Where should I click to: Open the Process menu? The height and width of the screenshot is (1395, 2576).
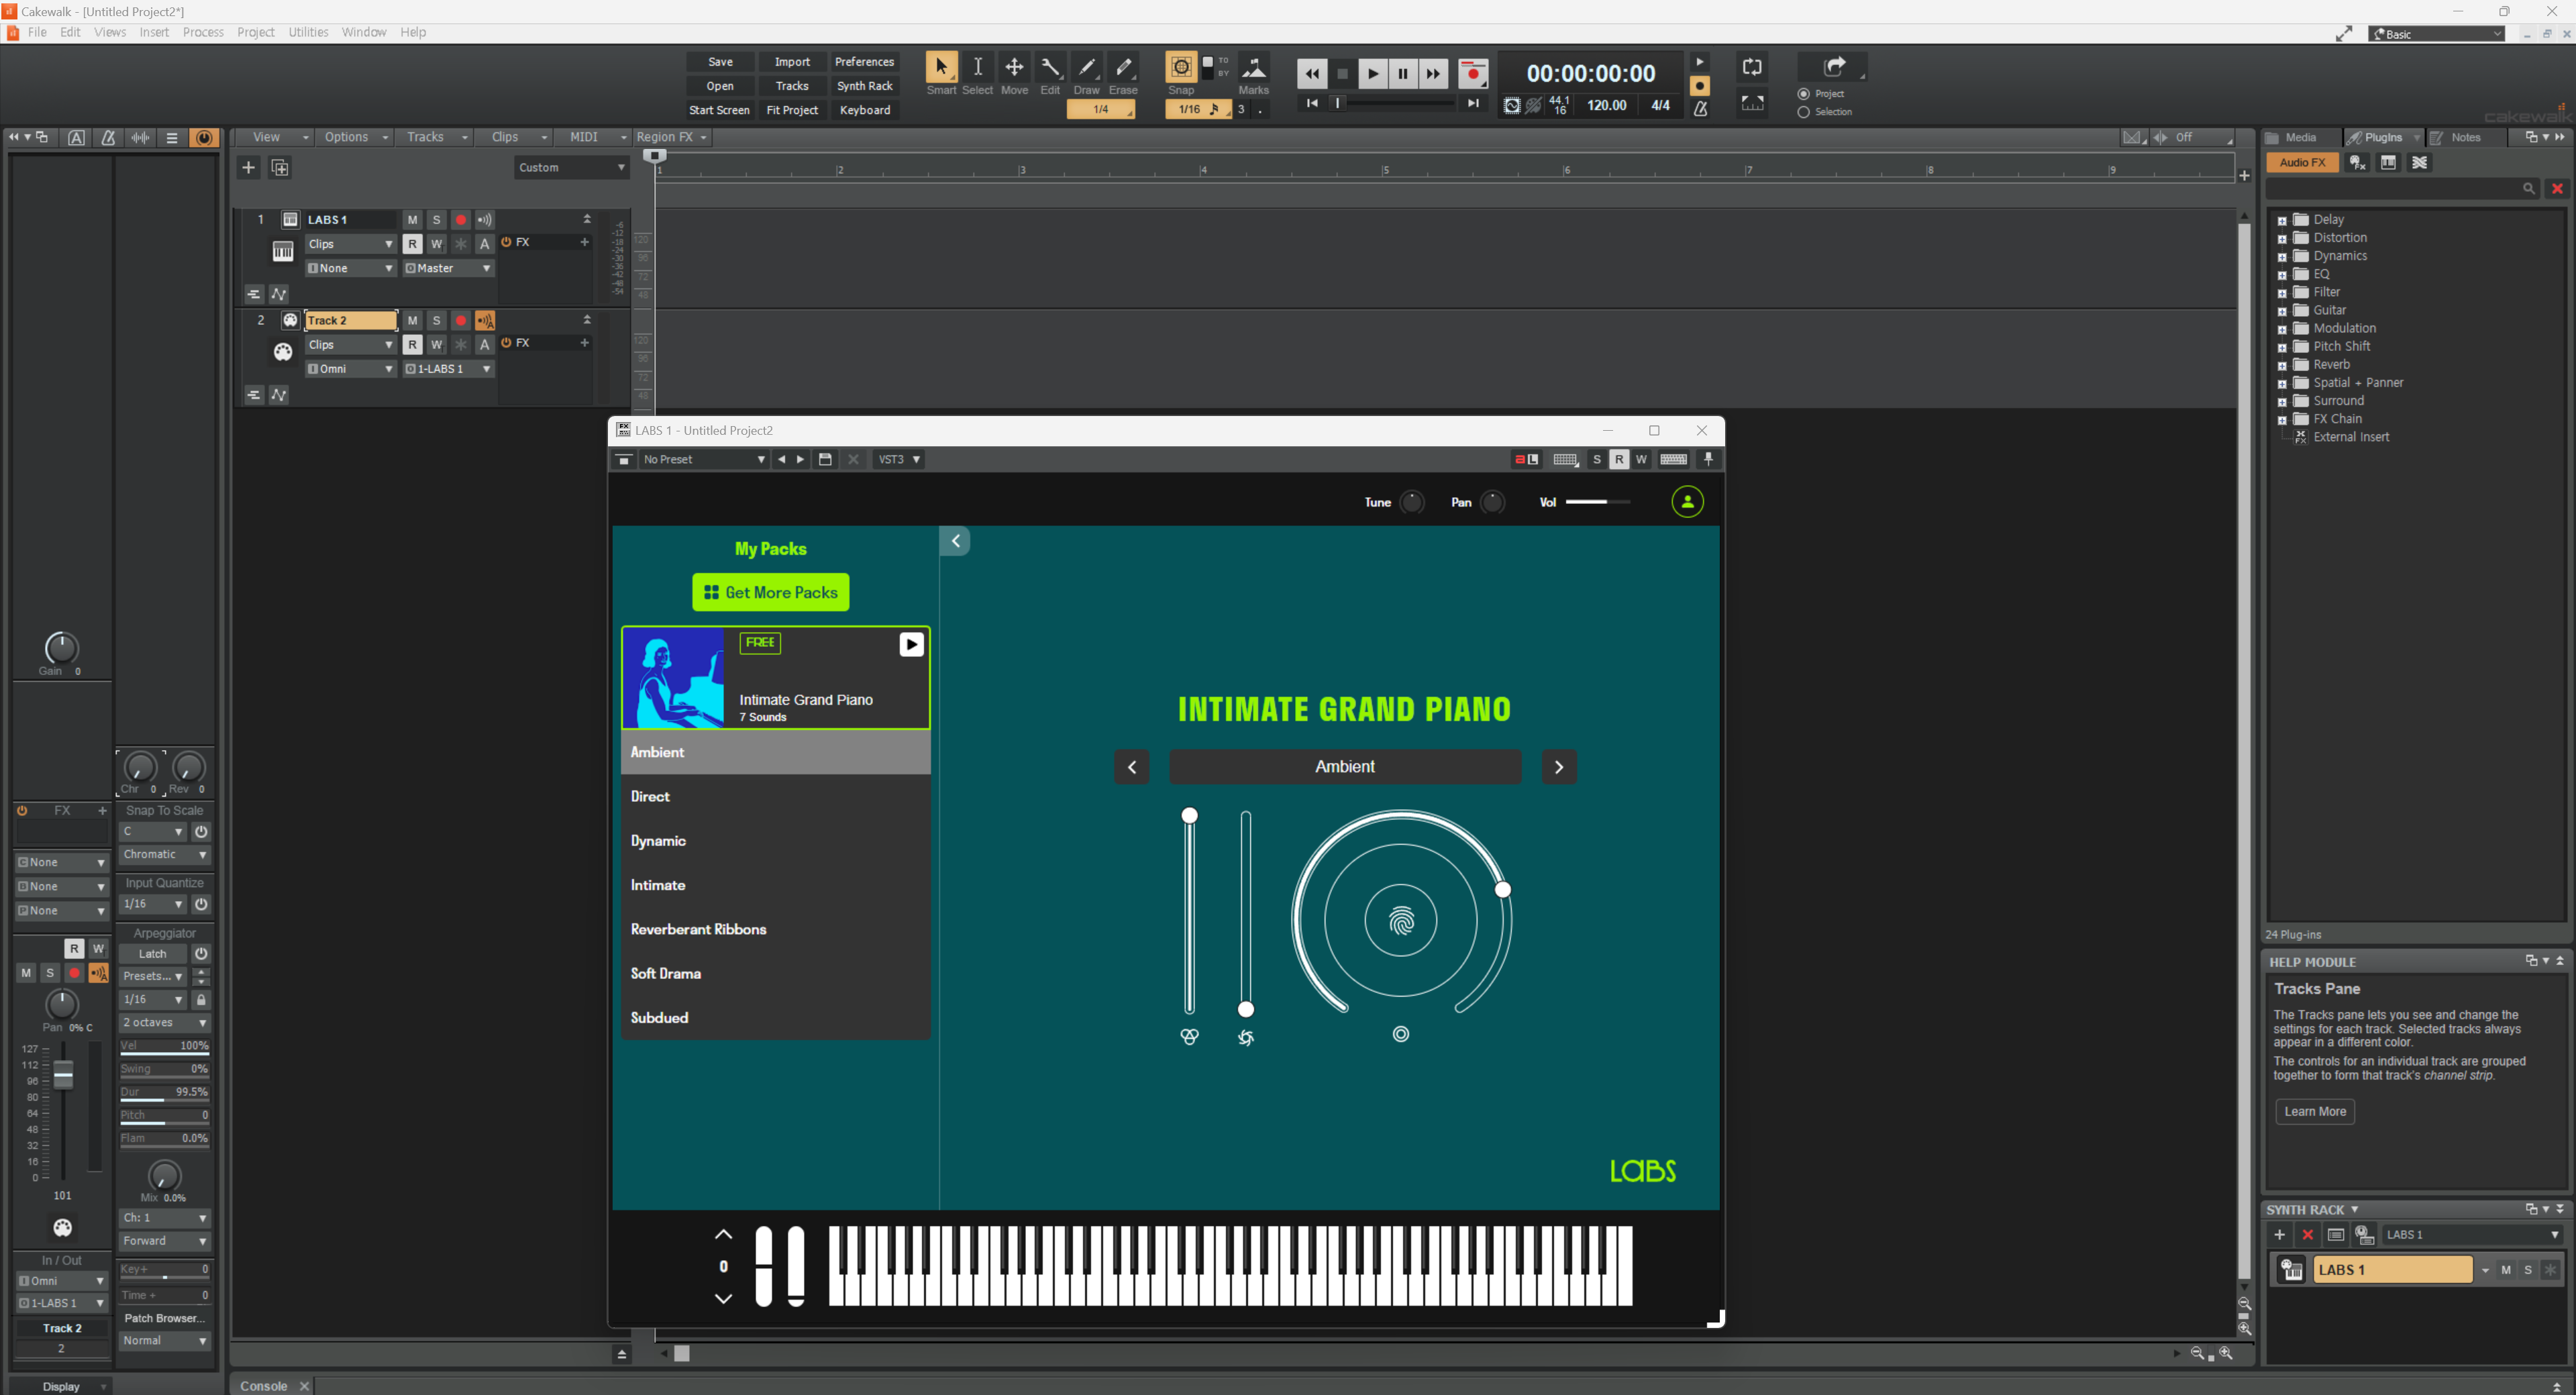tap(203, 32)
